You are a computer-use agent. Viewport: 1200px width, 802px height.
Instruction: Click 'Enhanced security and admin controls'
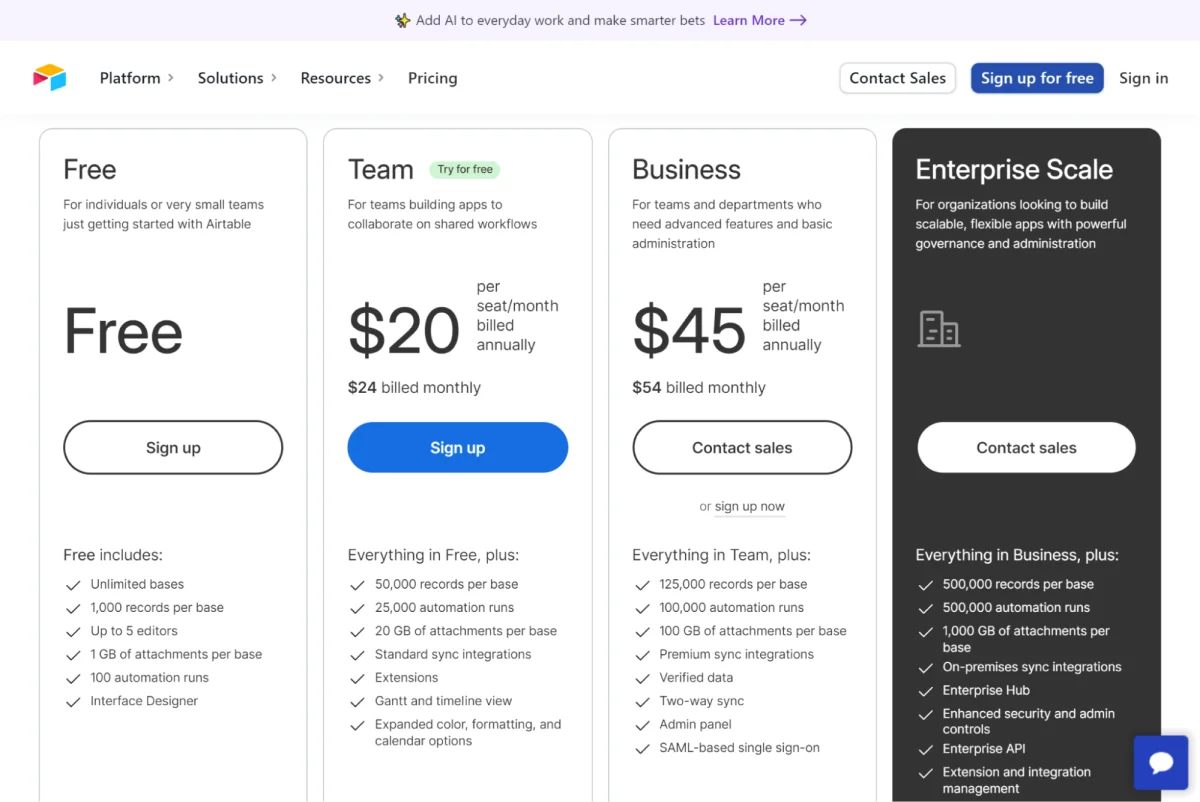click(x=1029, y=722)
